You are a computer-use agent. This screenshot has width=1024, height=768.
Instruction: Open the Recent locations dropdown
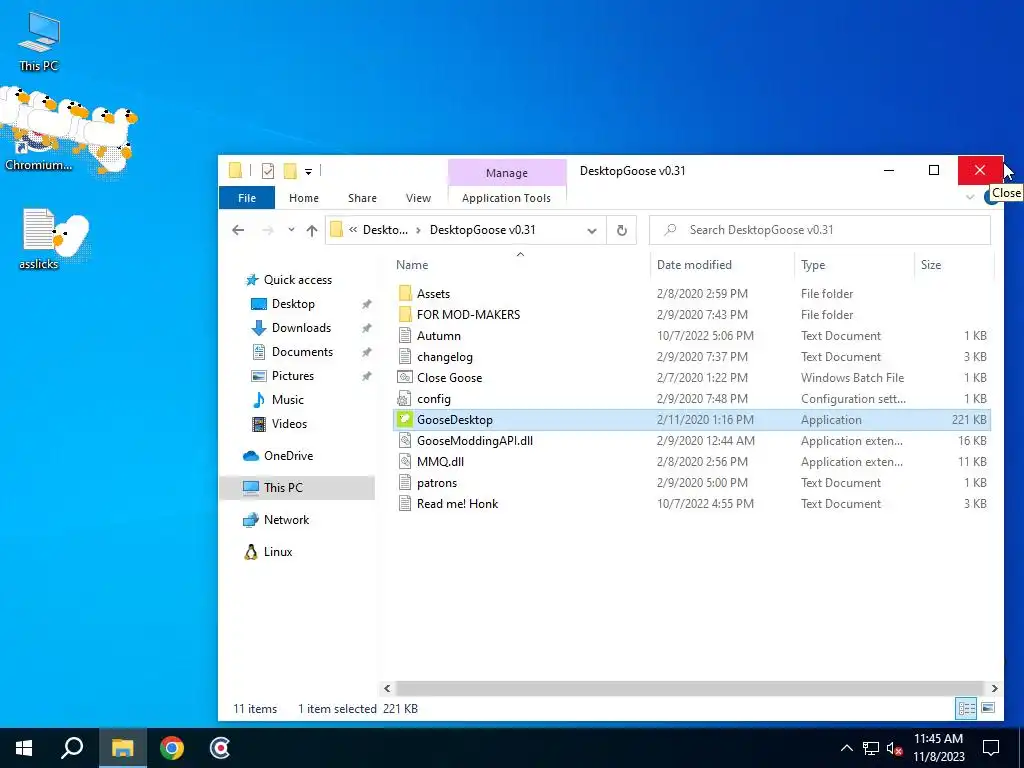coord(291,230)
